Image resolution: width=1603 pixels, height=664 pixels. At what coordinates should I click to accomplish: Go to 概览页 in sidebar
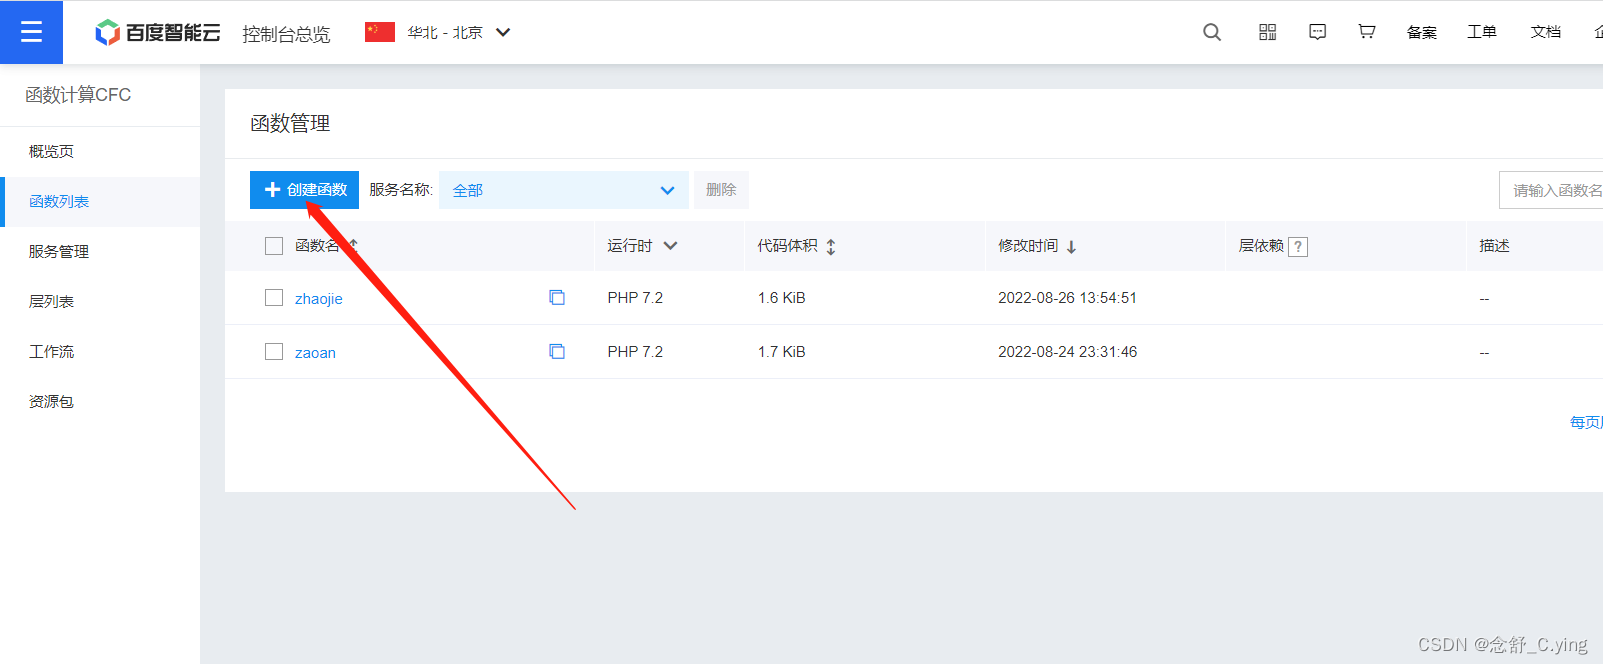[51, 151]
